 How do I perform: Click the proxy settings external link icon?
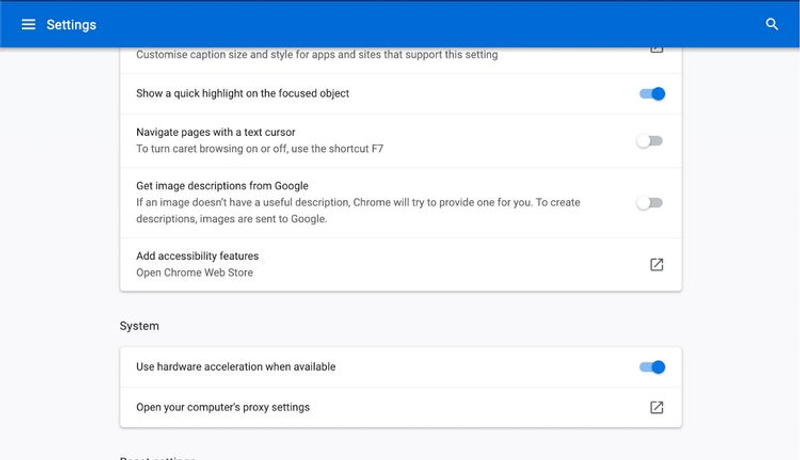[x=657, y=407]
